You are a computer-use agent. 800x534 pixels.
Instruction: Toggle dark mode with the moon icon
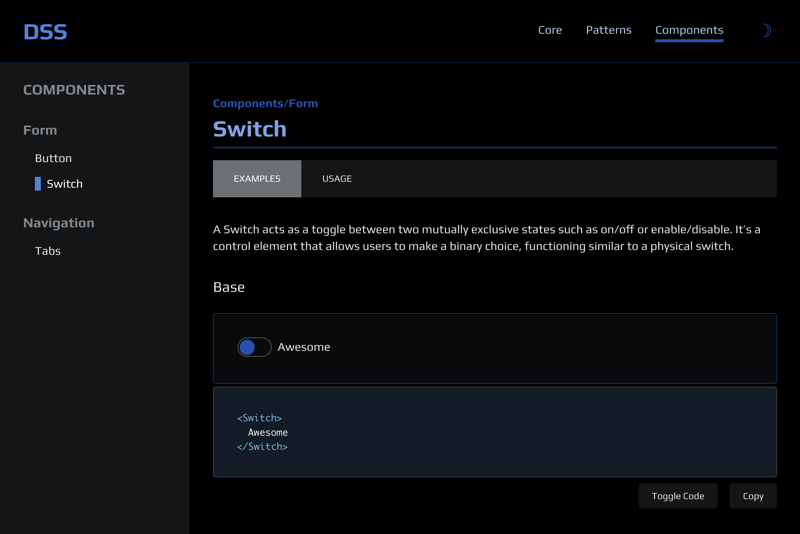pos(766,31)
